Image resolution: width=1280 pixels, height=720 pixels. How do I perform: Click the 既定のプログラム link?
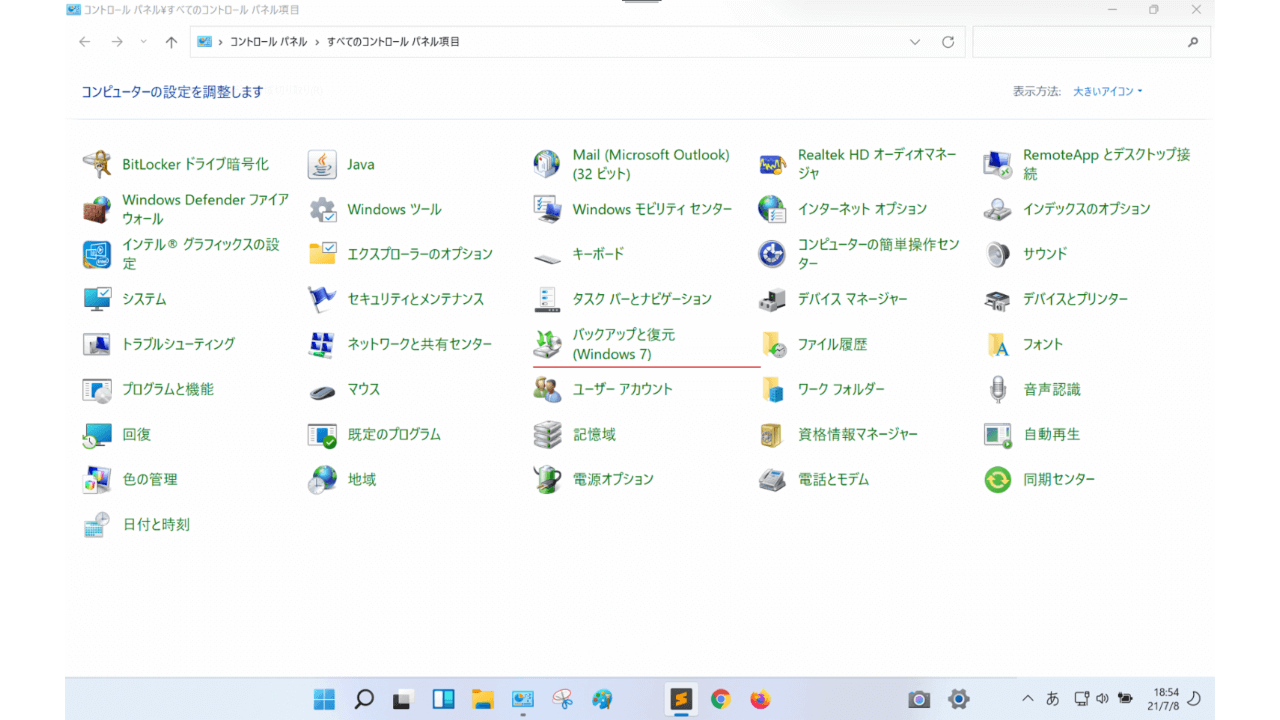394,434
